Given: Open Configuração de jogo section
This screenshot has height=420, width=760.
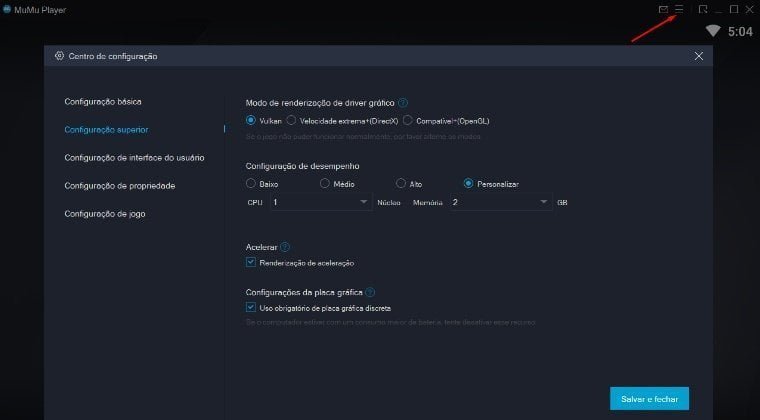Looking at the screenshot, I should (x=105, y=214).
